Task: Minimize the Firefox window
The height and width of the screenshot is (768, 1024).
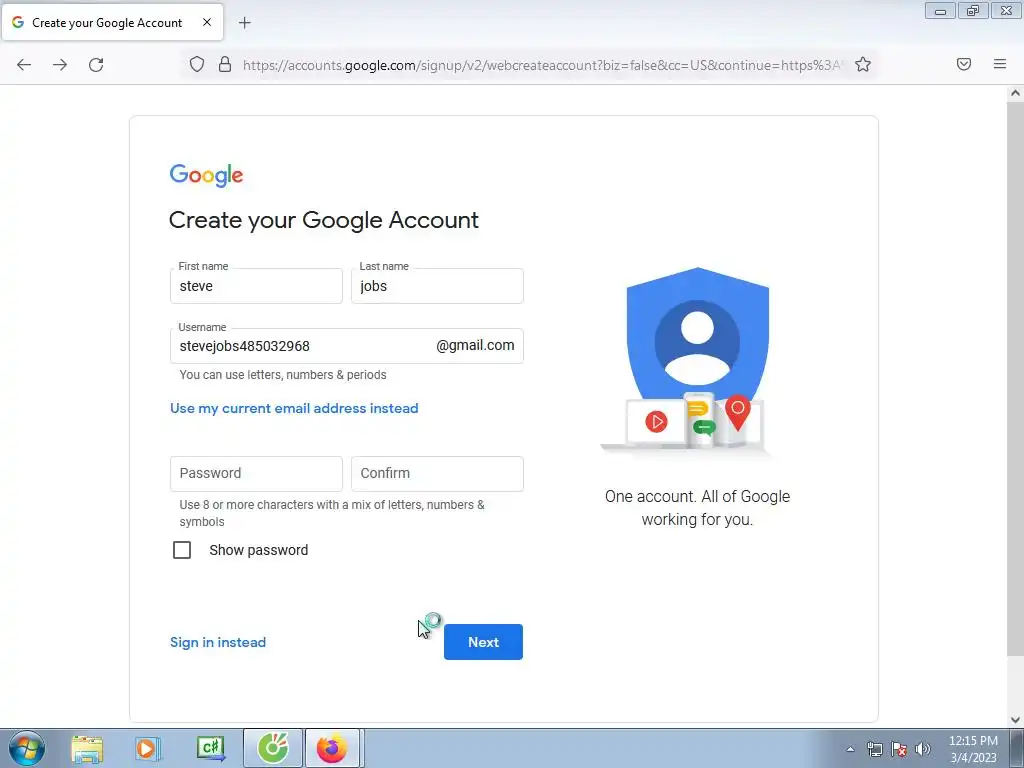Action: click(940, 11)
